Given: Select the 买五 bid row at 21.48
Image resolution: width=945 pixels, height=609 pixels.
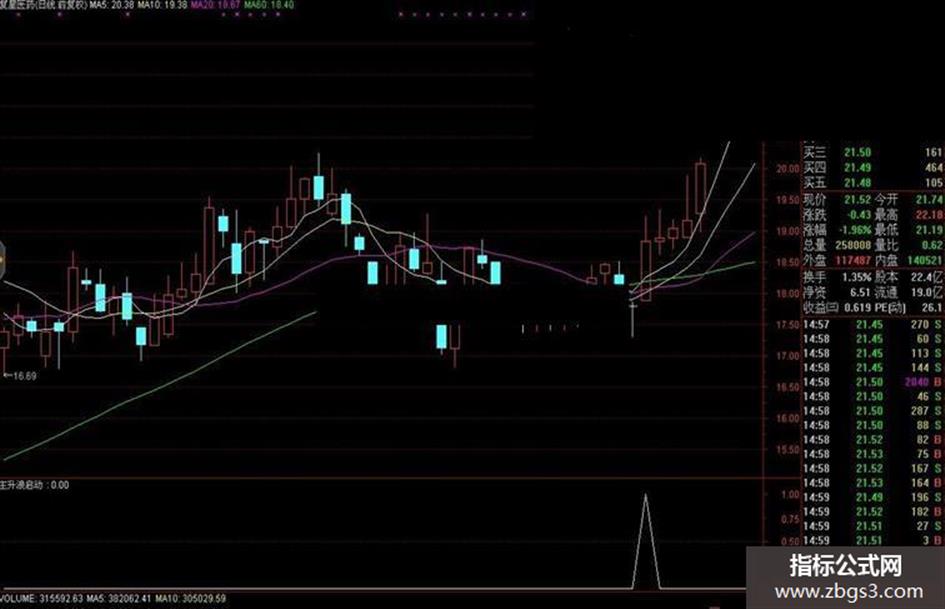Looking at the screenshot, I should [873, 183].
